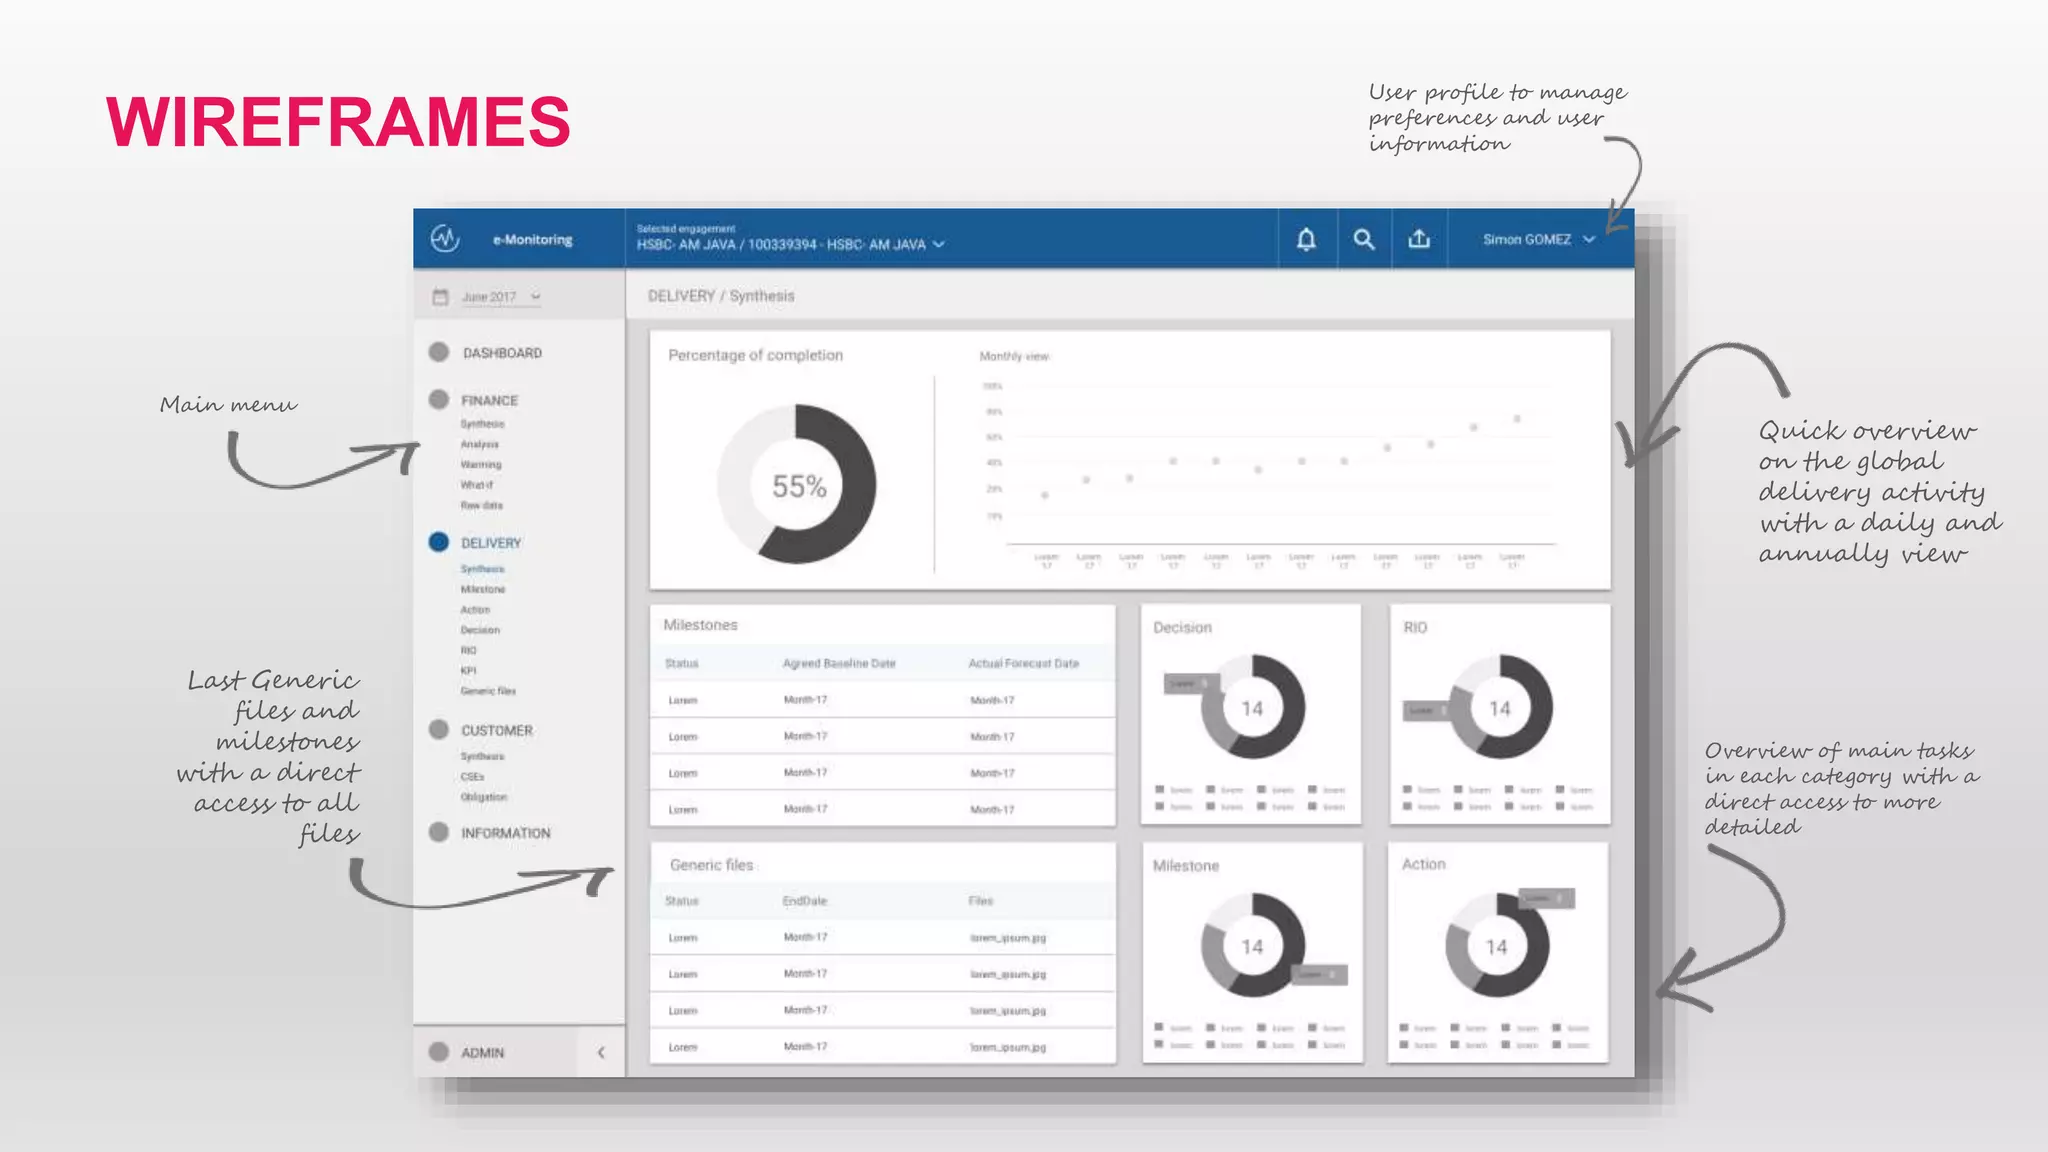The height and width of the screenshot is (1152, 2048).
Task: Select Analysis under FINANCE
Action: click(479, 444)
